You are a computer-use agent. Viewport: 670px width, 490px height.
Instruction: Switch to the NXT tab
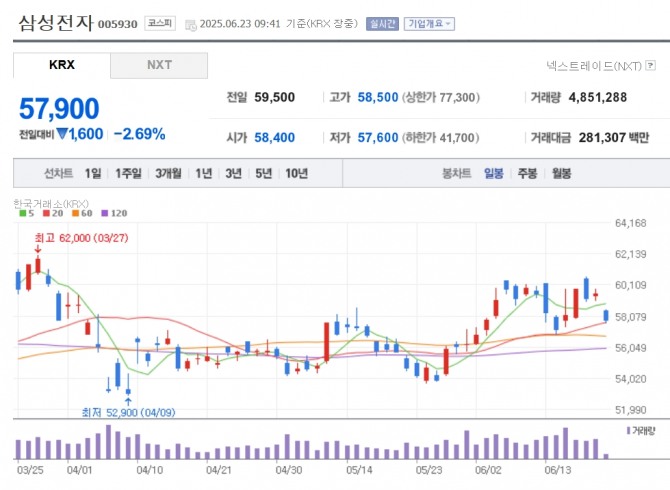pyautogui.click(x=159, y=65)
